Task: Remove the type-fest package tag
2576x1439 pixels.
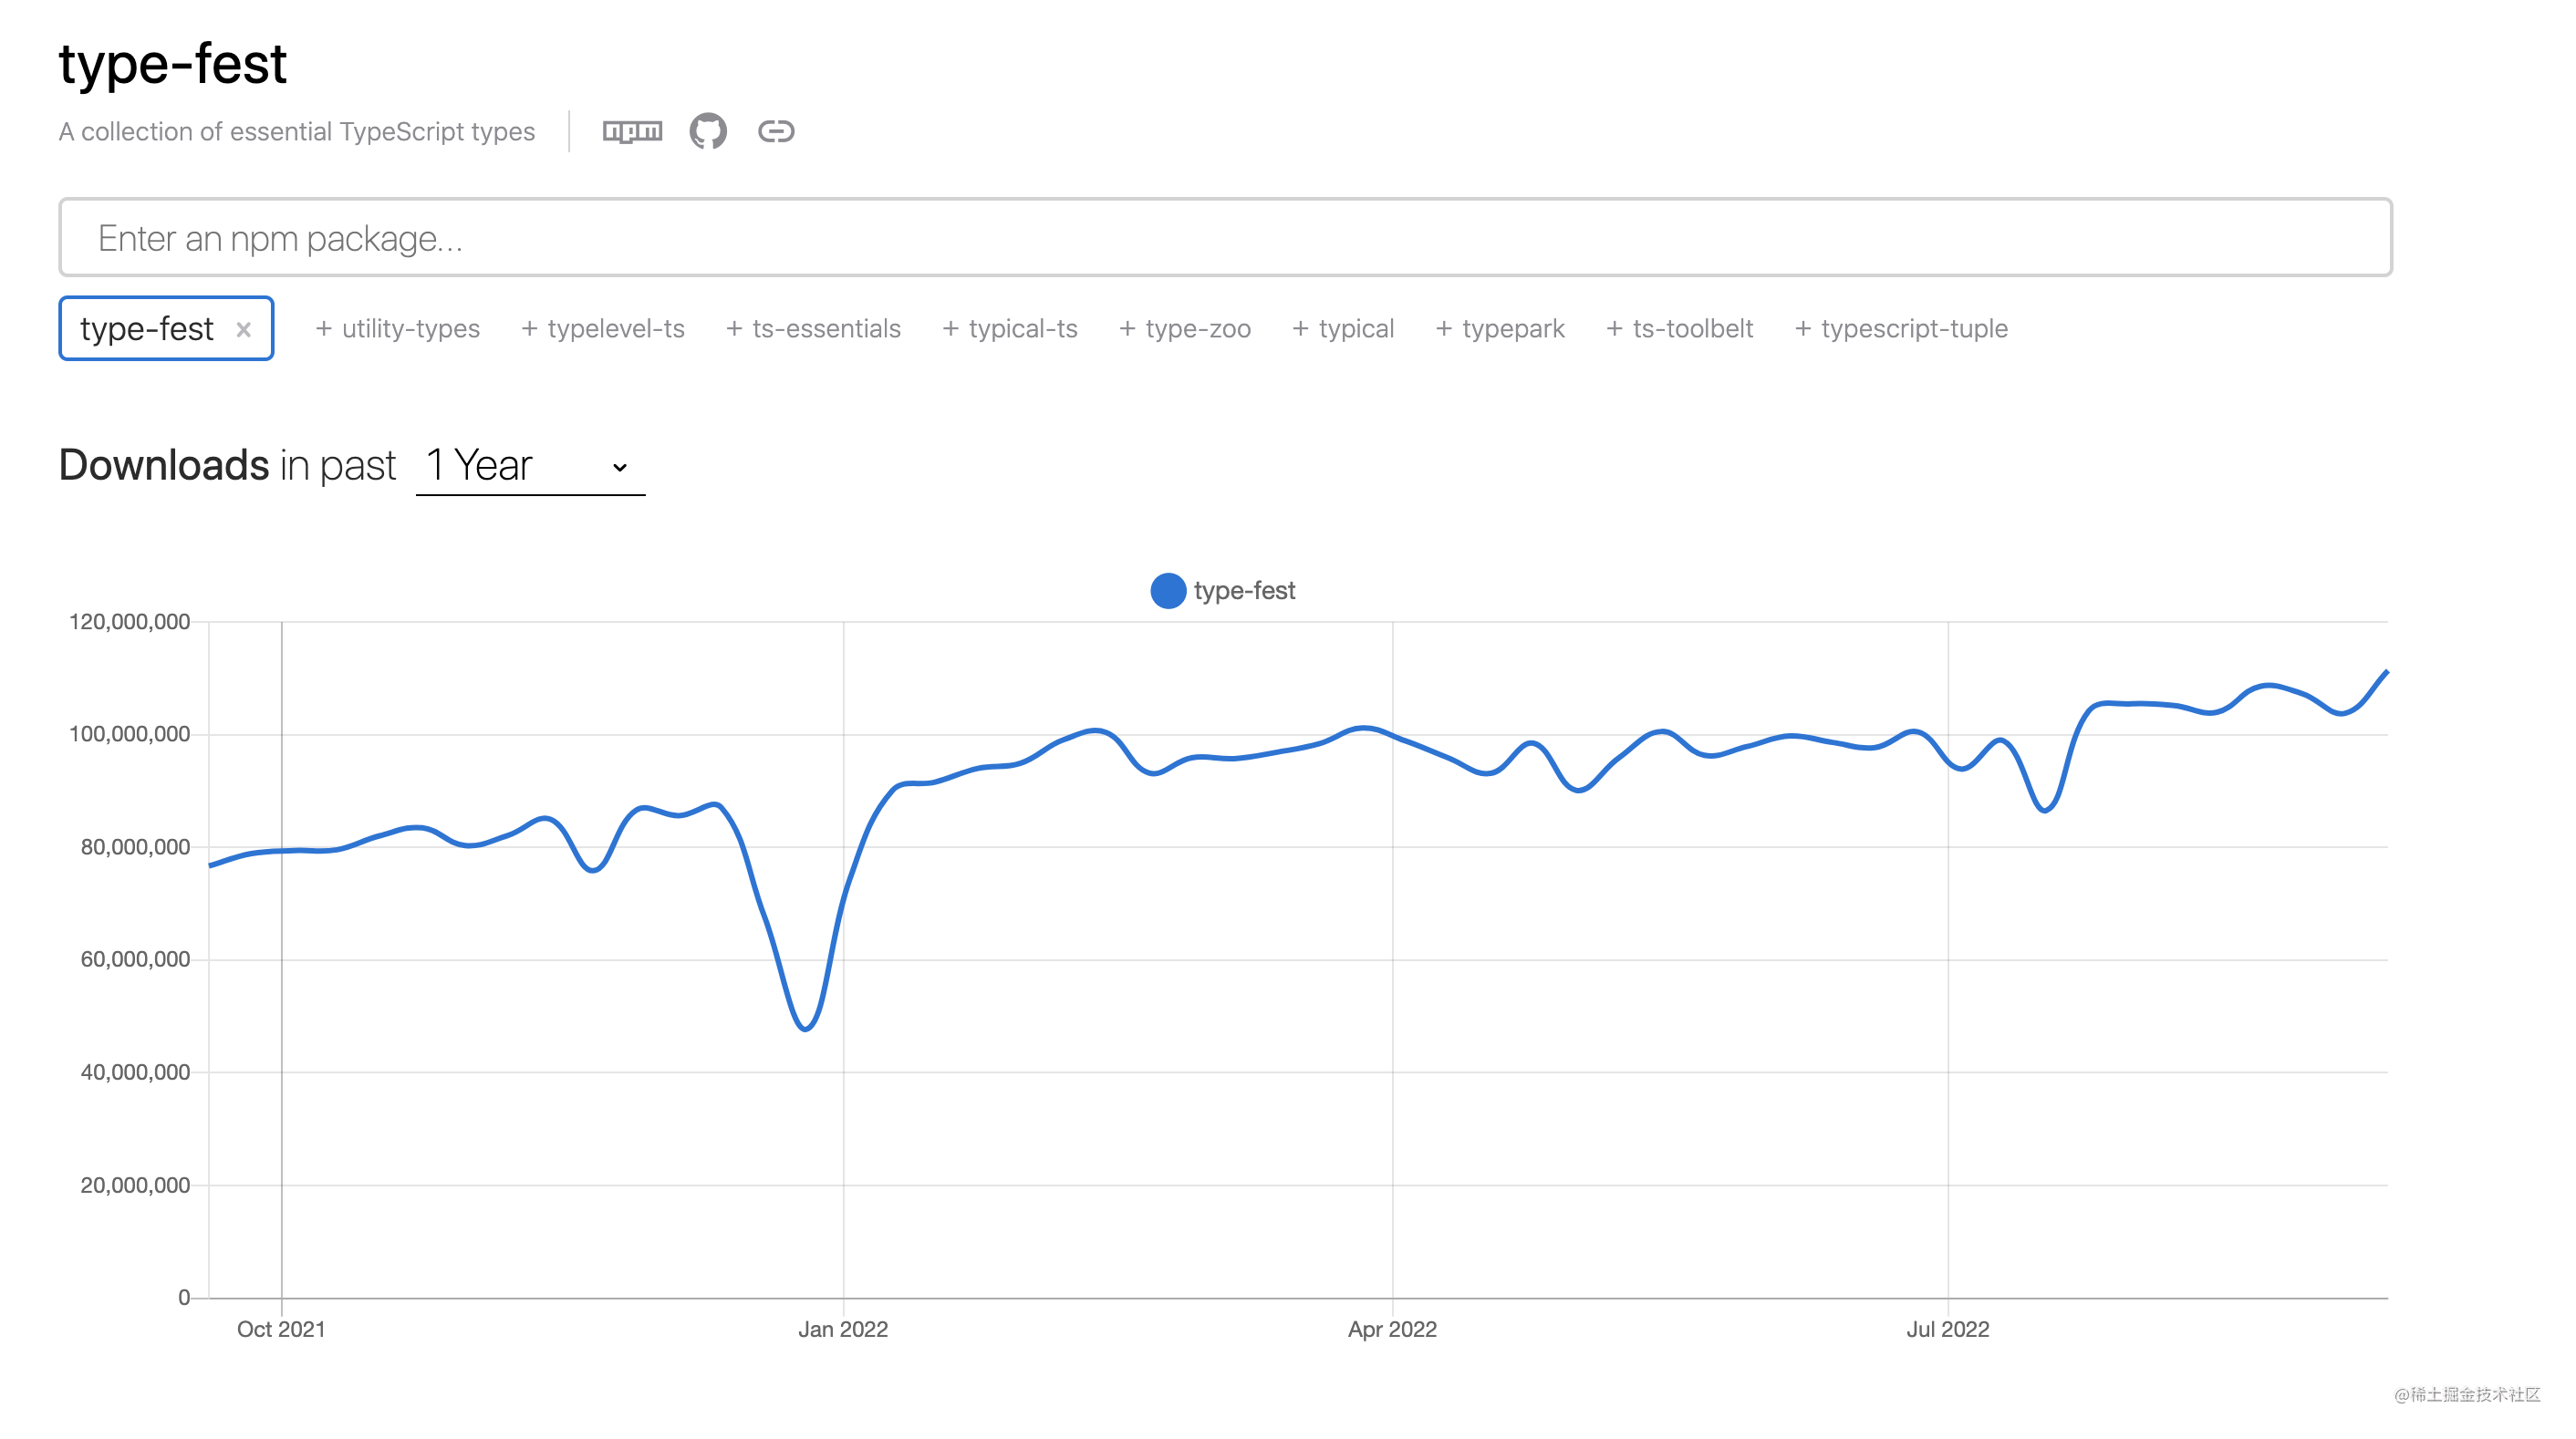Action: click(x=243, y=329)
